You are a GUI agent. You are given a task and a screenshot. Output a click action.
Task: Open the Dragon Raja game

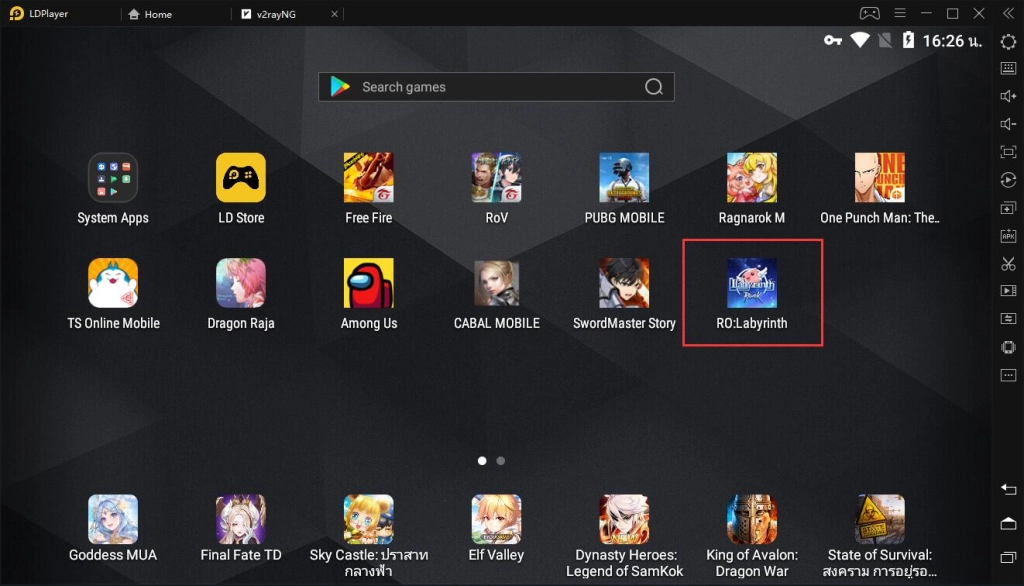point(241,283)
